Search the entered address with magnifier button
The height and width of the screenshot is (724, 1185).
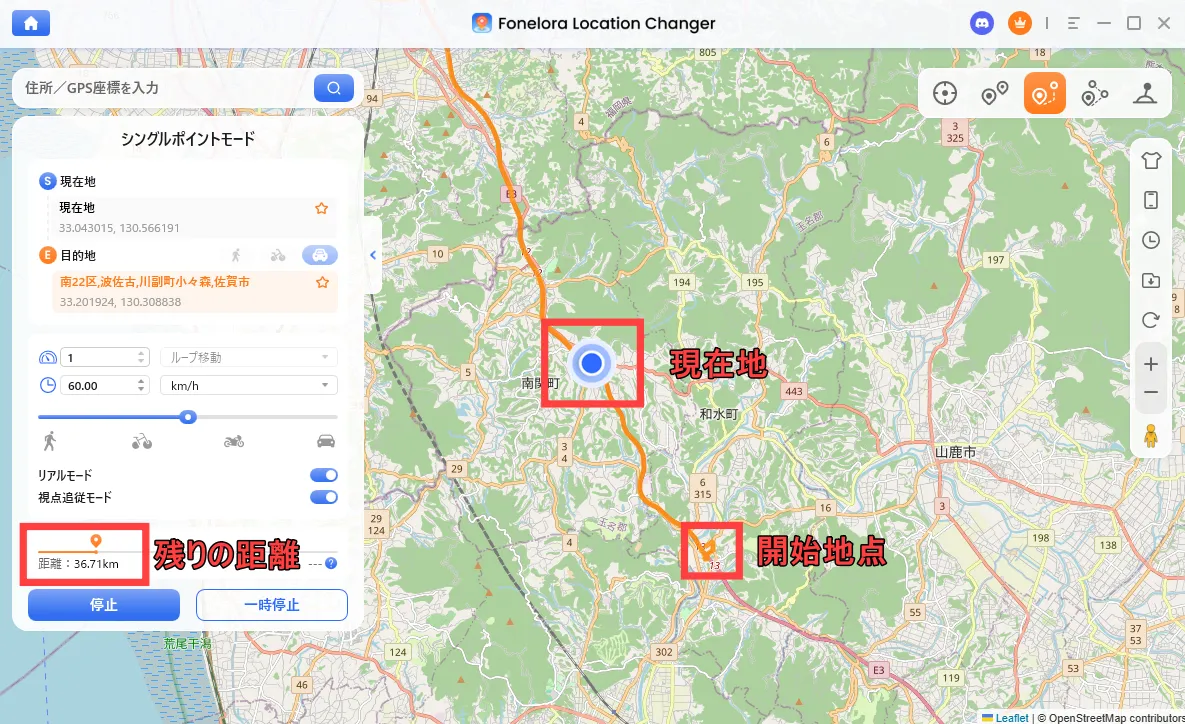(x=334, y=88)
